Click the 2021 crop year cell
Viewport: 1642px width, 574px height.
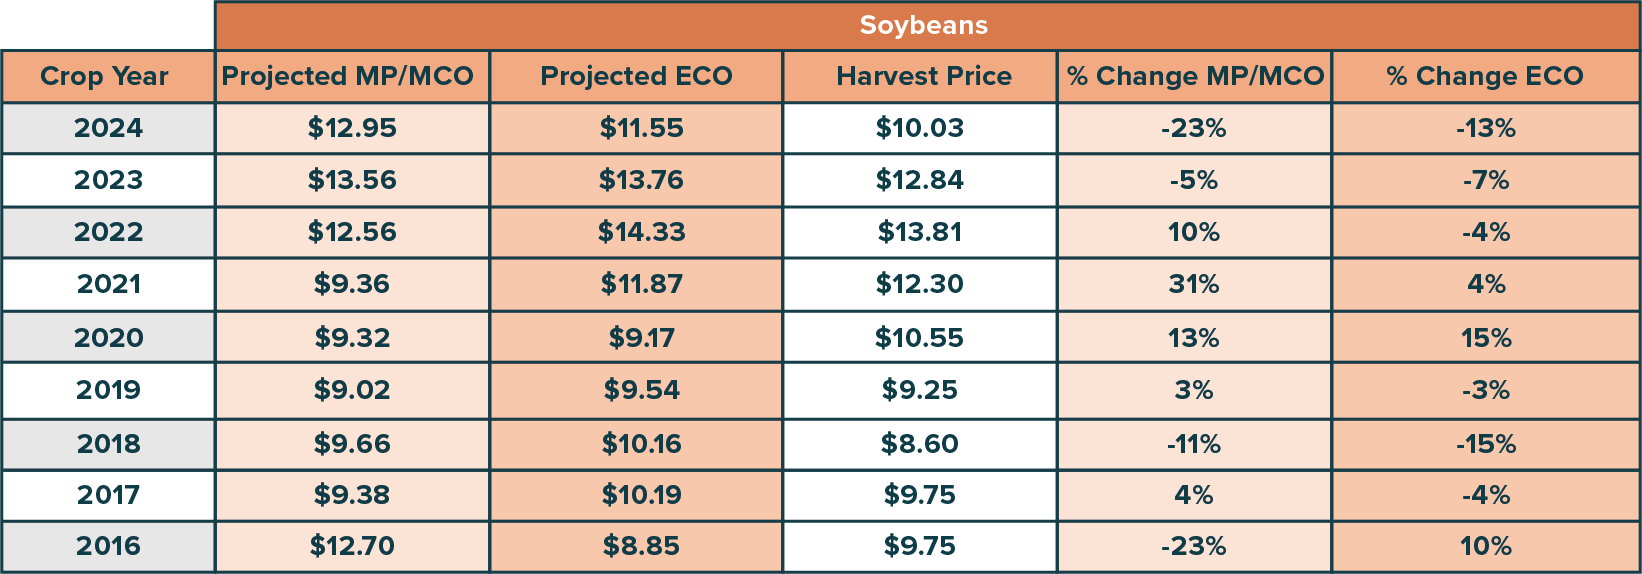click(108, 285)
